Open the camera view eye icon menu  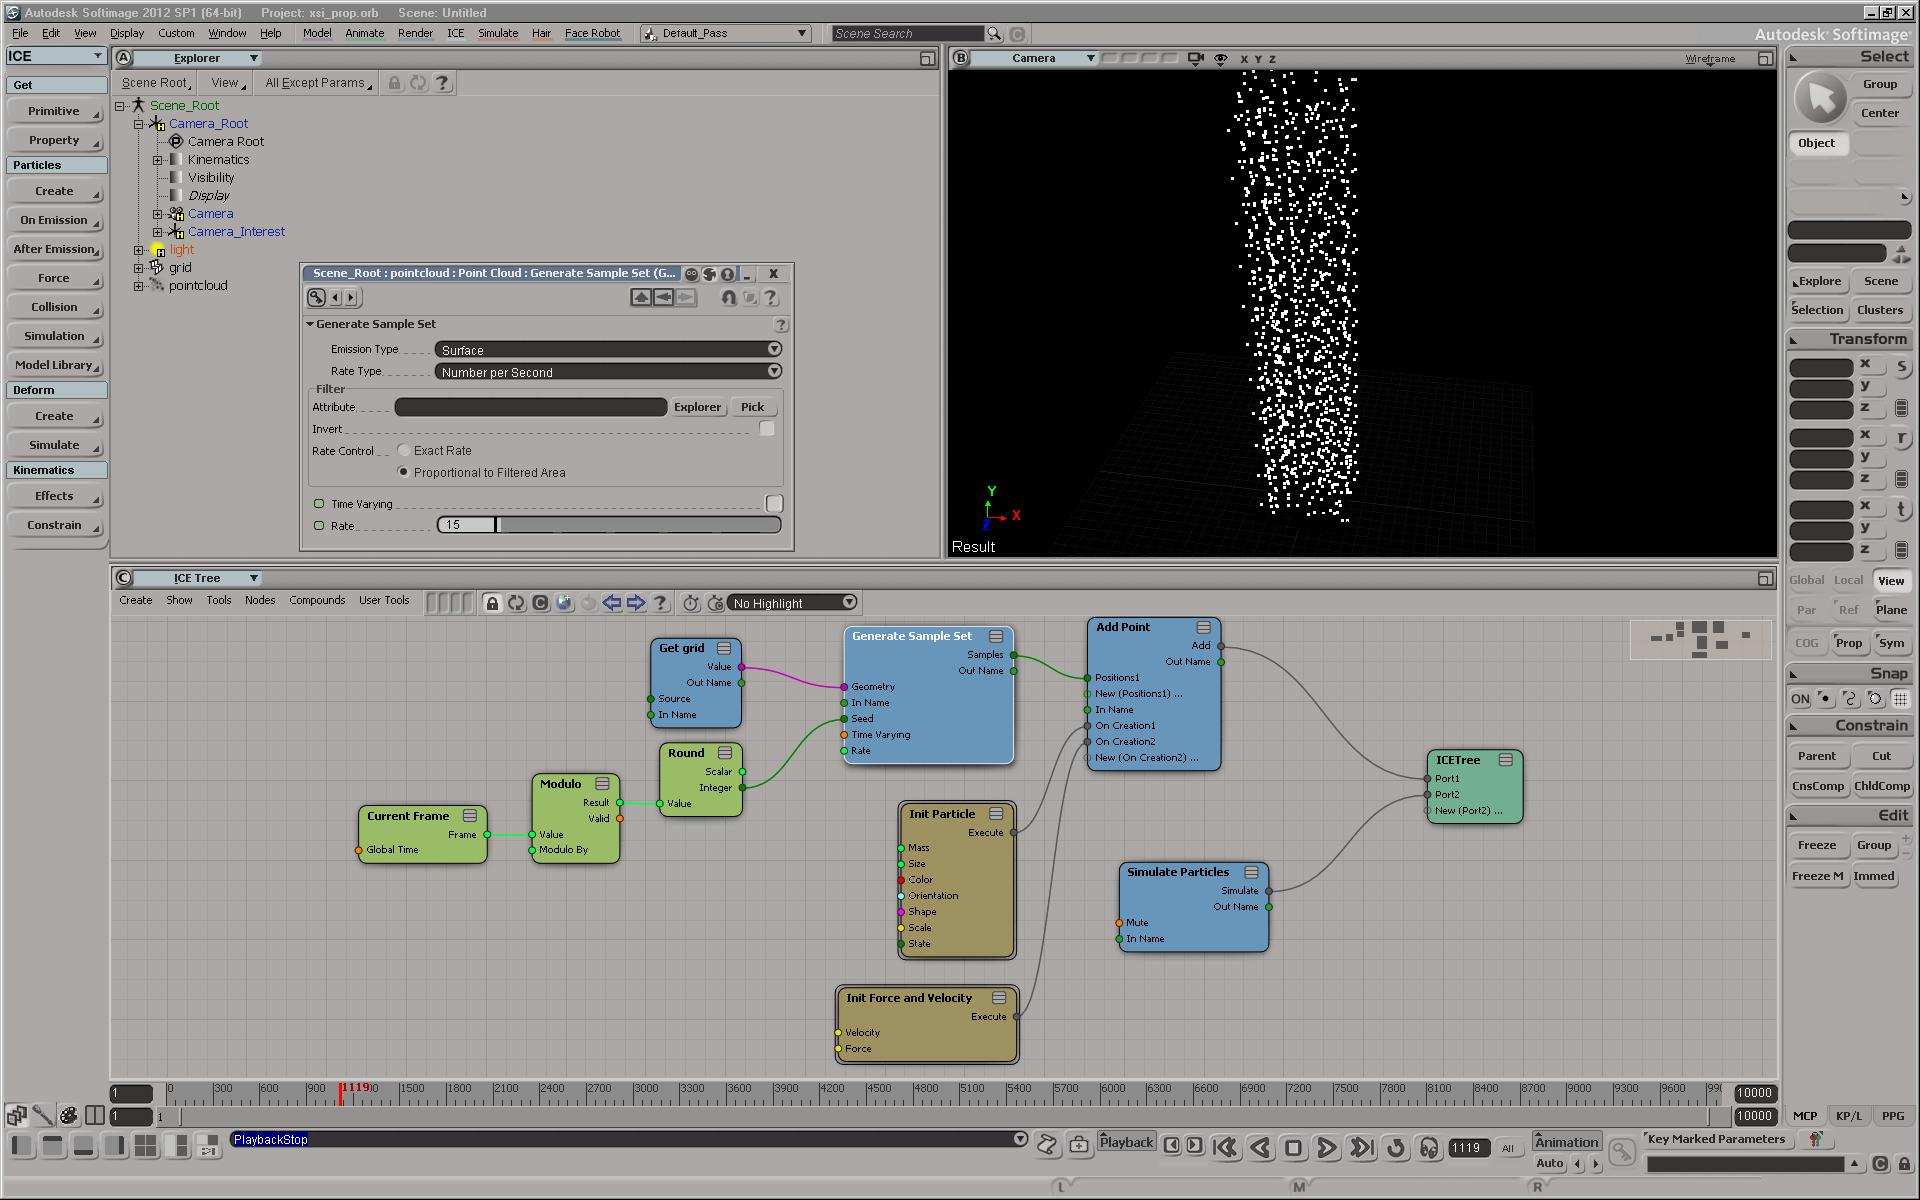coord(1221,59)
